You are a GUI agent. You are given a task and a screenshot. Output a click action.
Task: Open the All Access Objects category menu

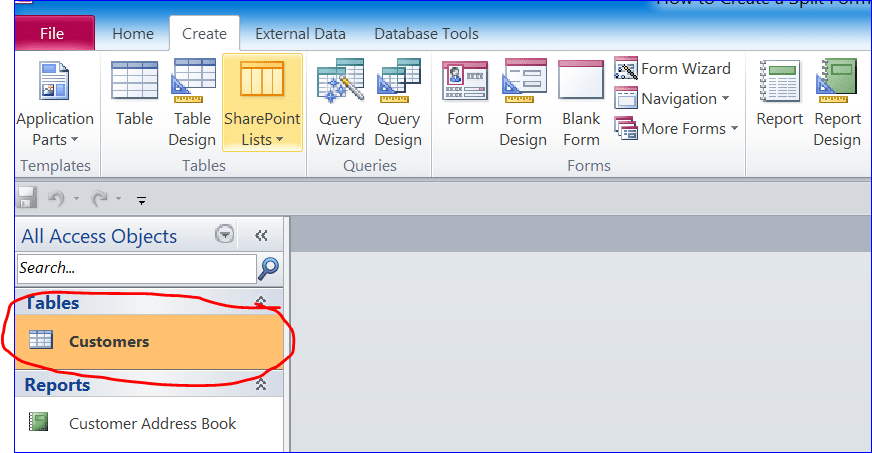[225, 234]
